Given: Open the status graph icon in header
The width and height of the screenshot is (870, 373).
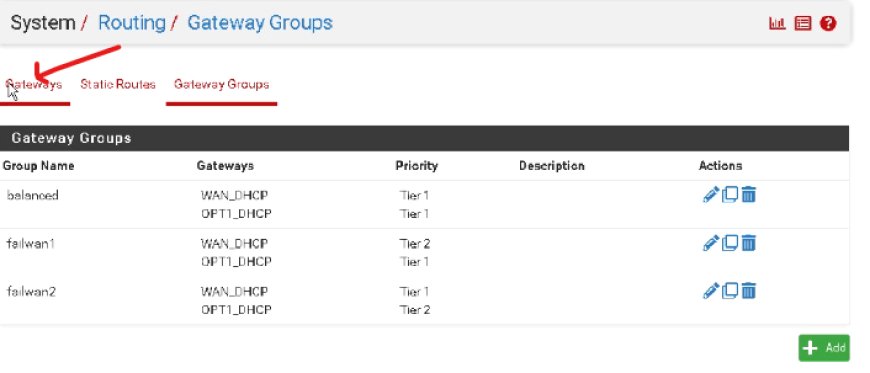Looking at the screenshot, I should pos(777,23).
